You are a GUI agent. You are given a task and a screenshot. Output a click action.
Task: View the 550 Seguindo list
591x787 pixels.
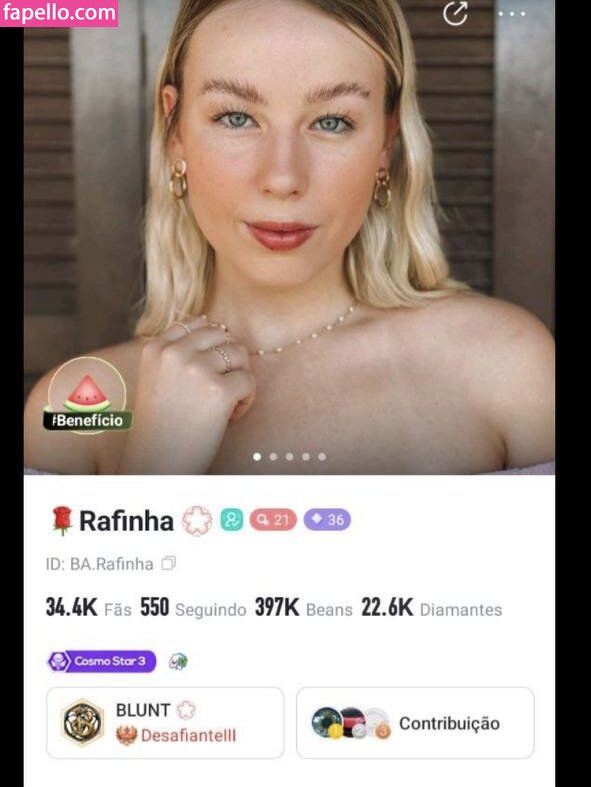click(x=193, y=608)
